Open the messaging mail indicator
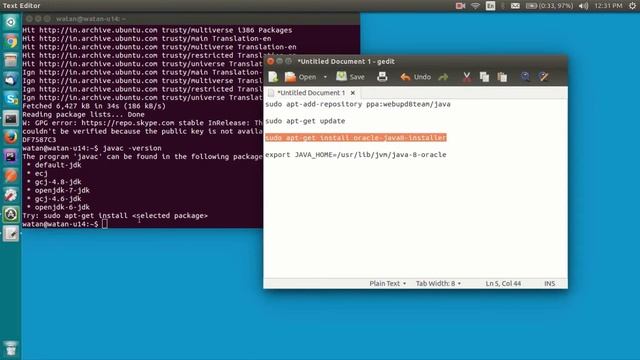This screenshot has height=360, width=640. [515, 6]
